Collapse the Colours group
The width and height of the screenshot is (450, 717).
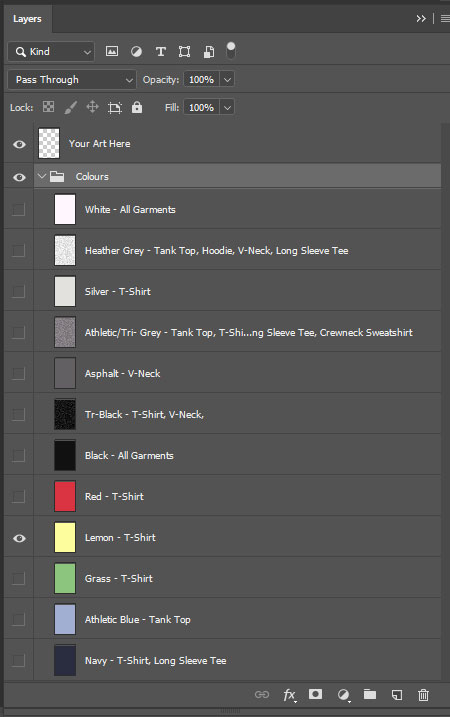[42, 176]
